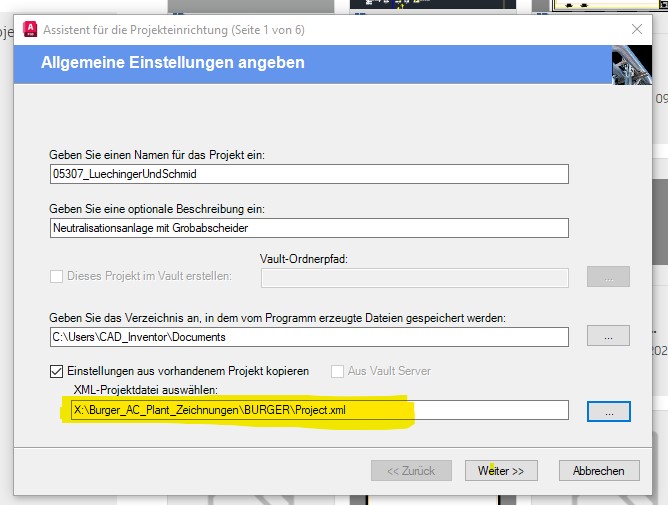Proceed with the 'Weiter >>' button
Image resolution: width=668 pixels, height=505 pixels.
pyautogui.click(x=501, y=470)
